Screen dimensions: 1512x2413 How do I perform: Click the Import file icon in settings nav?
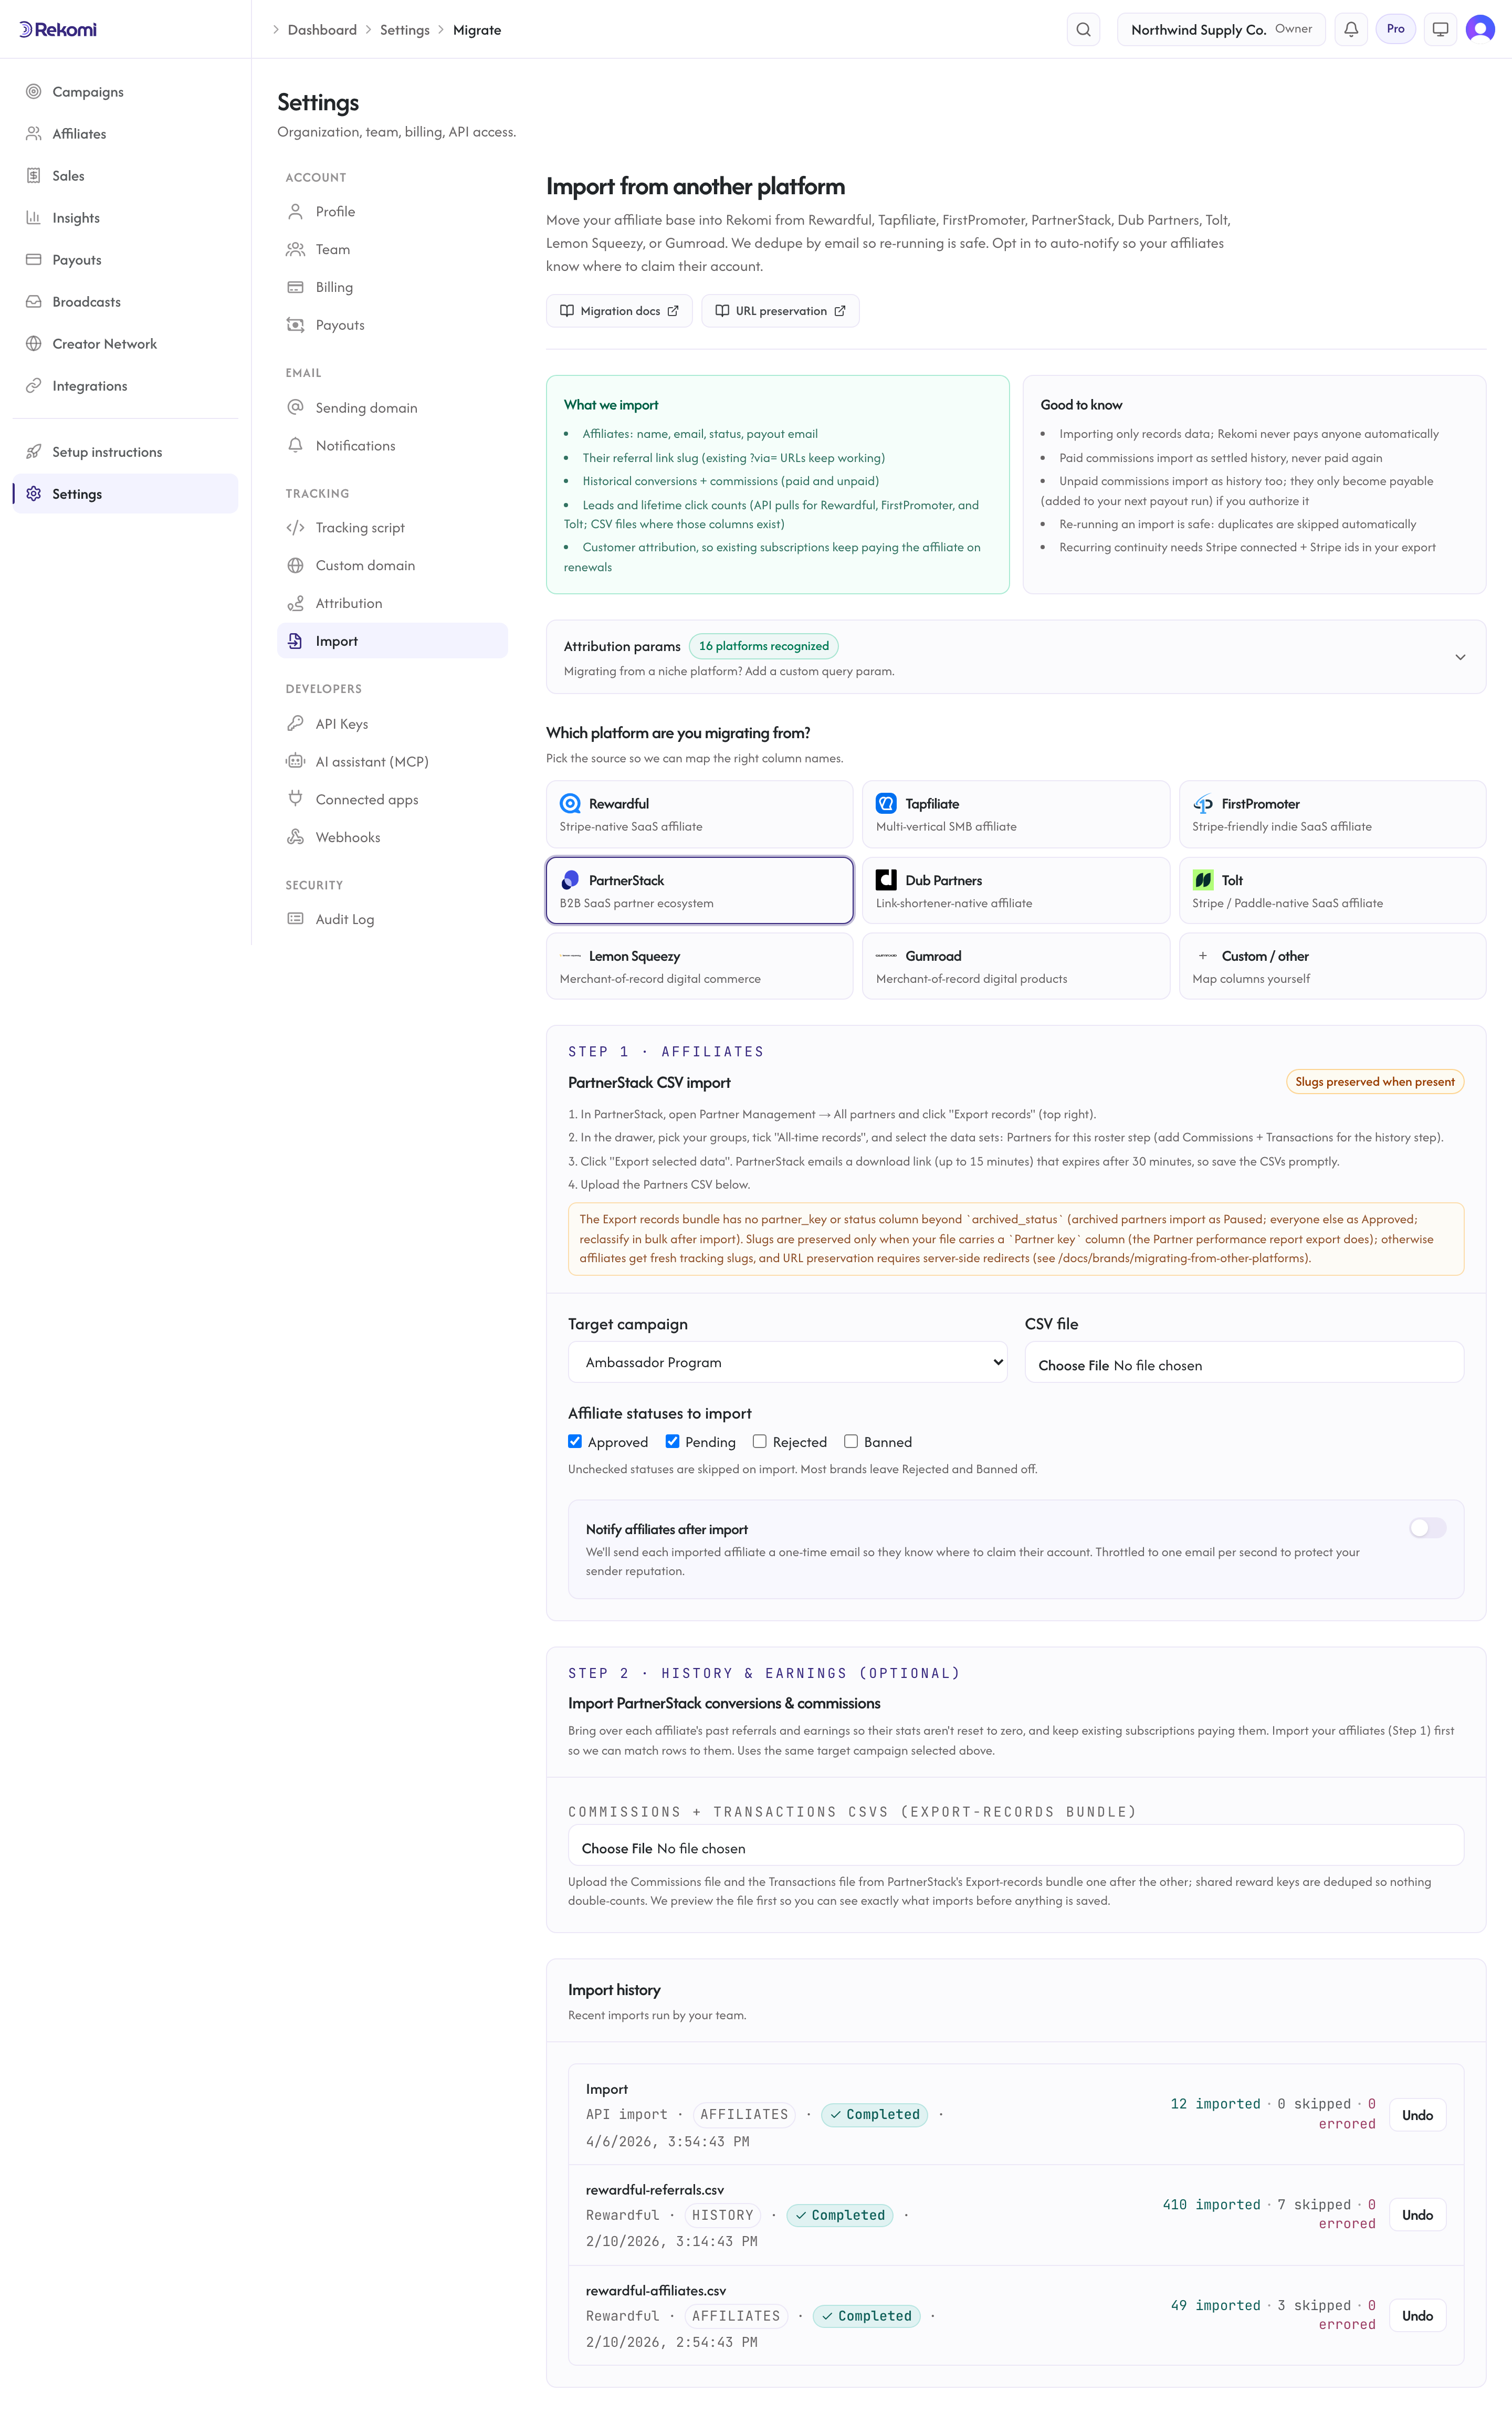click(x=295, y=642)
